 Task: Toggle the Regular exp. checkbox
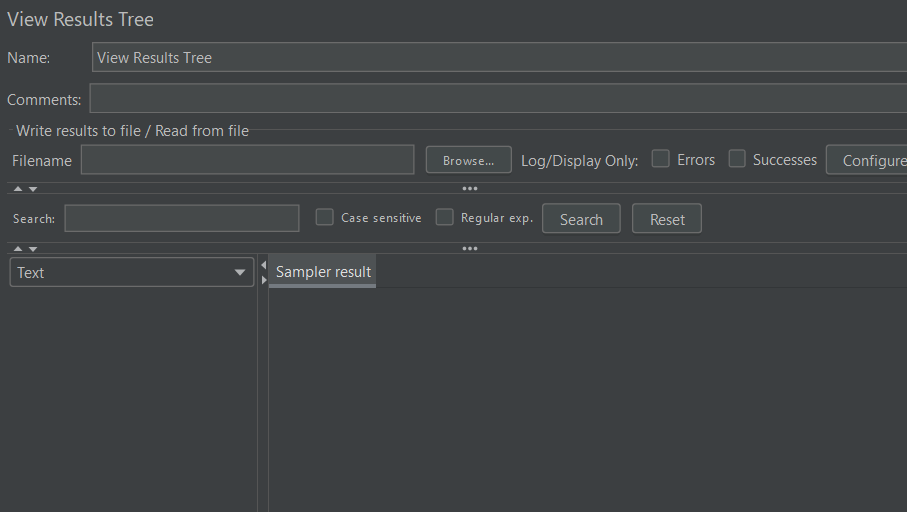pos(444,218)
